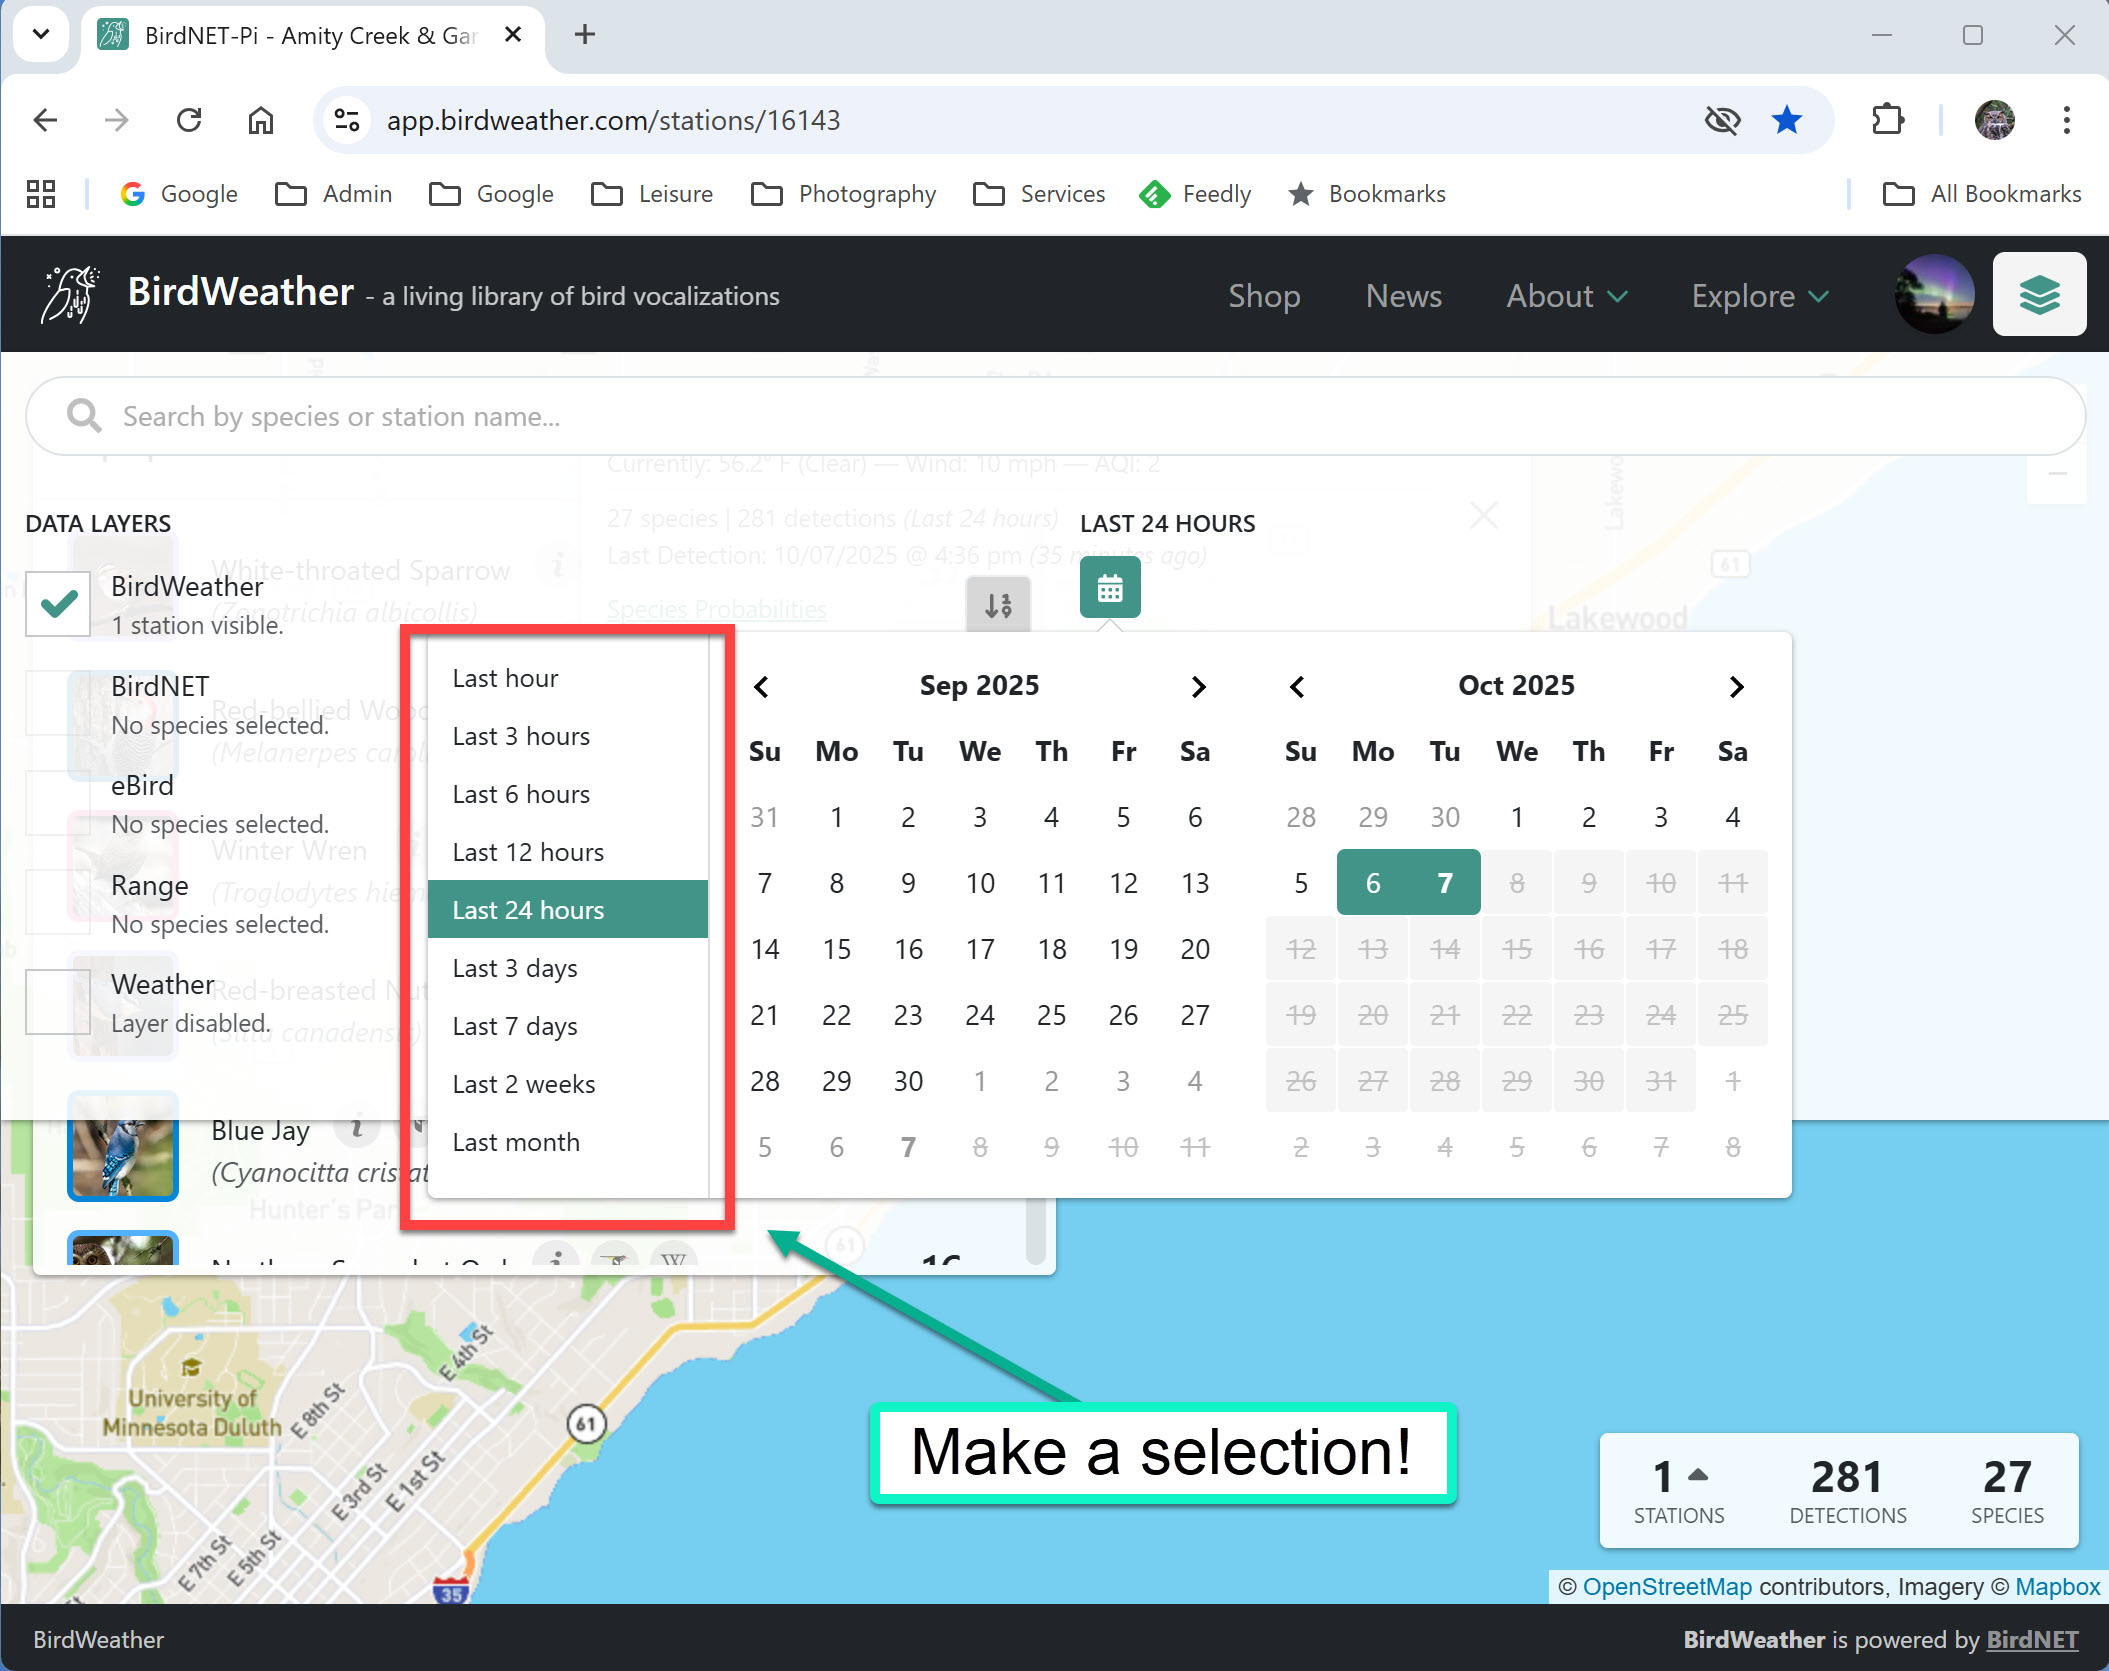Enable the Range layer checkbox
The width and height of the screenshot is (2109, 1671).
pyautogui.click(x=58, y=902)
